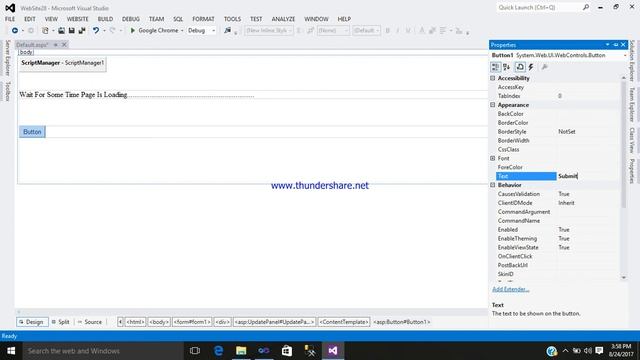
Task: Click the Visual Studio taskbar icon
Action: pos(333,351)
